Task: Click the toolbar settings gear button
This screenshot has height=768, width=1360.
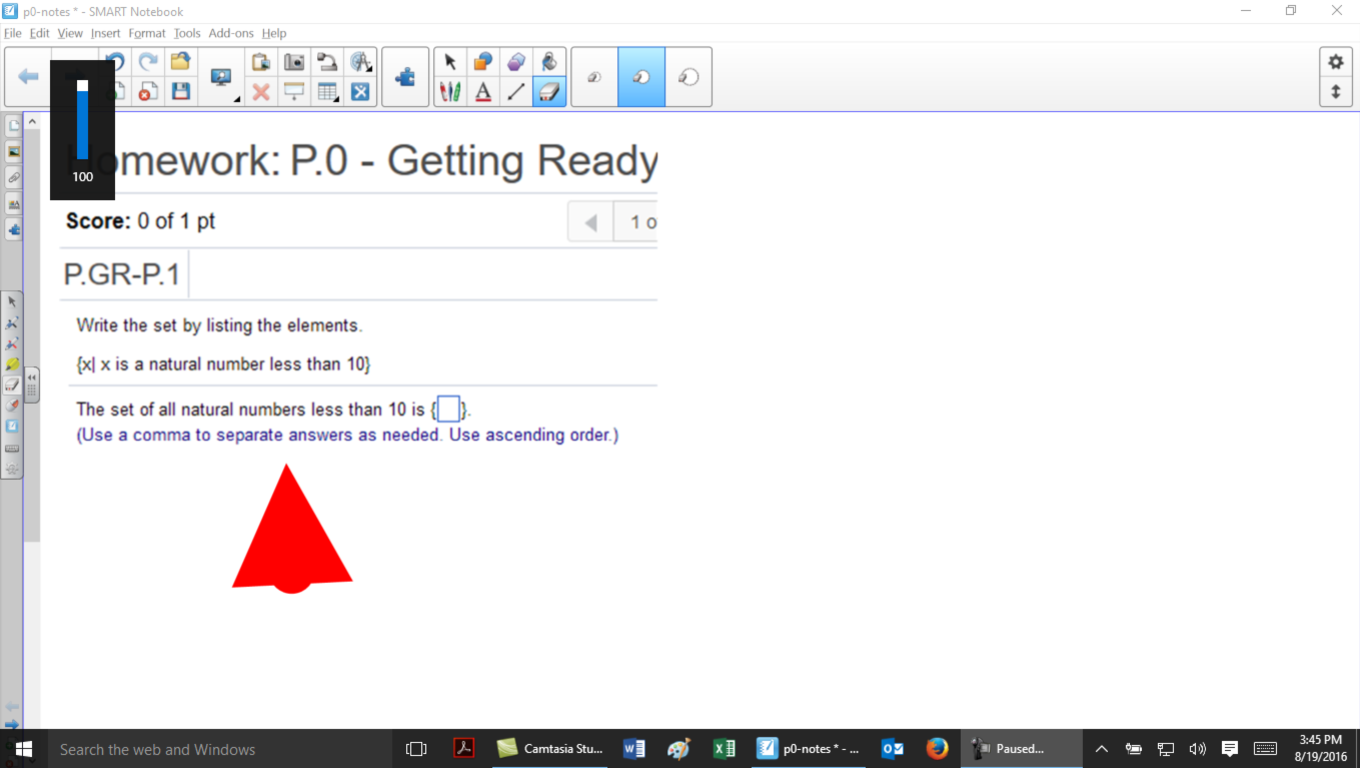Action: (1335, 62)
